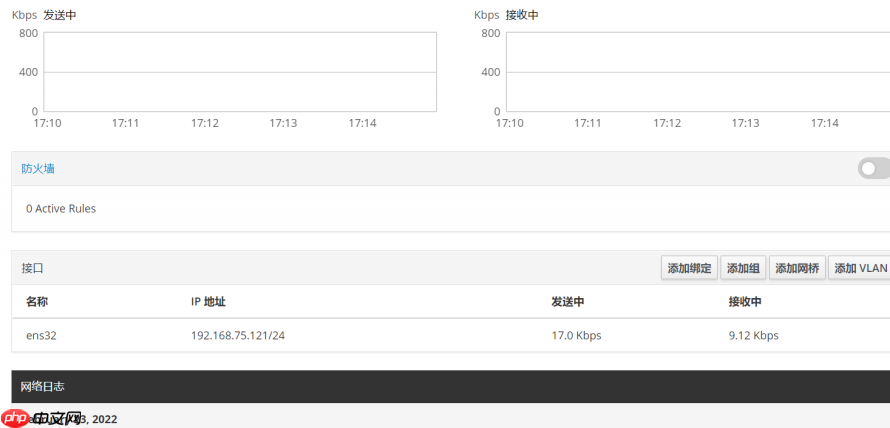Screen dimensions: 890x428
Task: Click the php 中文网 watermark logo
Action: [x=40, y=418]
